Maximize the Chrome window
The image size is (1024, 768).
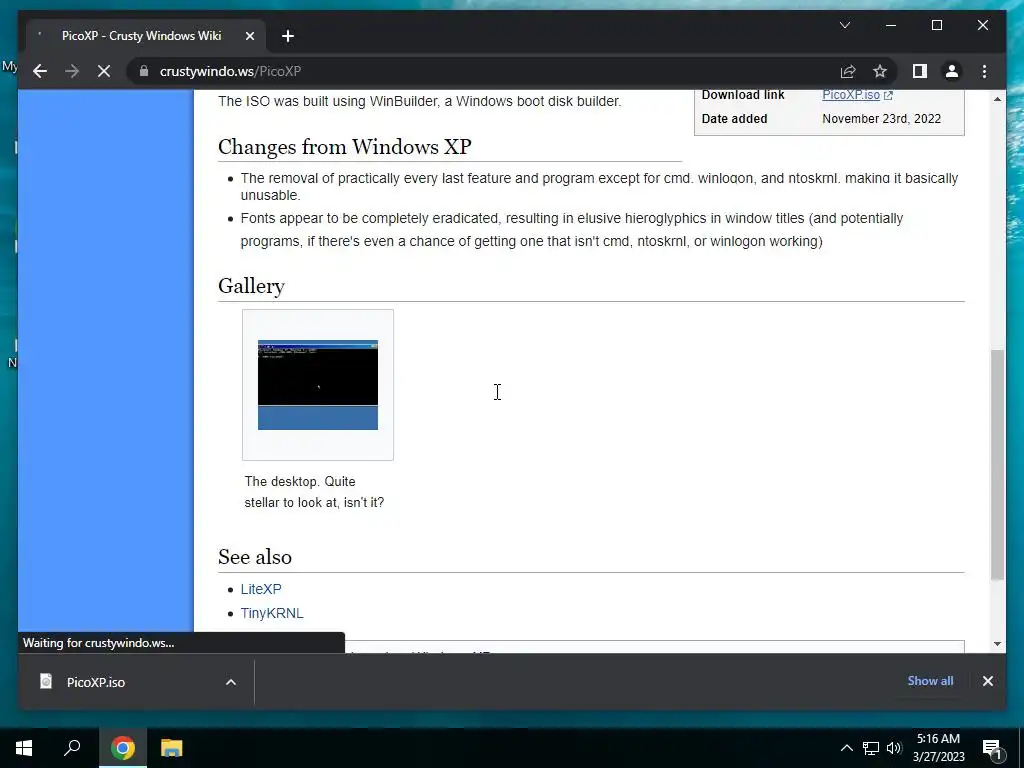[x=936, y=25]
